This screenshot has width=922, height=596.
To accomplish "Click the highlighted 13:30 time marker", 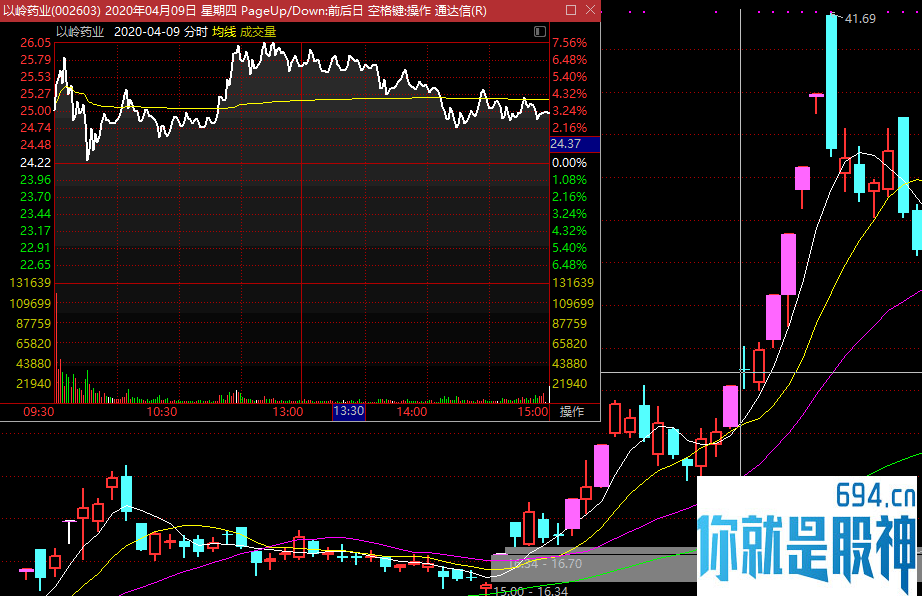I will (x=349, y=411).
